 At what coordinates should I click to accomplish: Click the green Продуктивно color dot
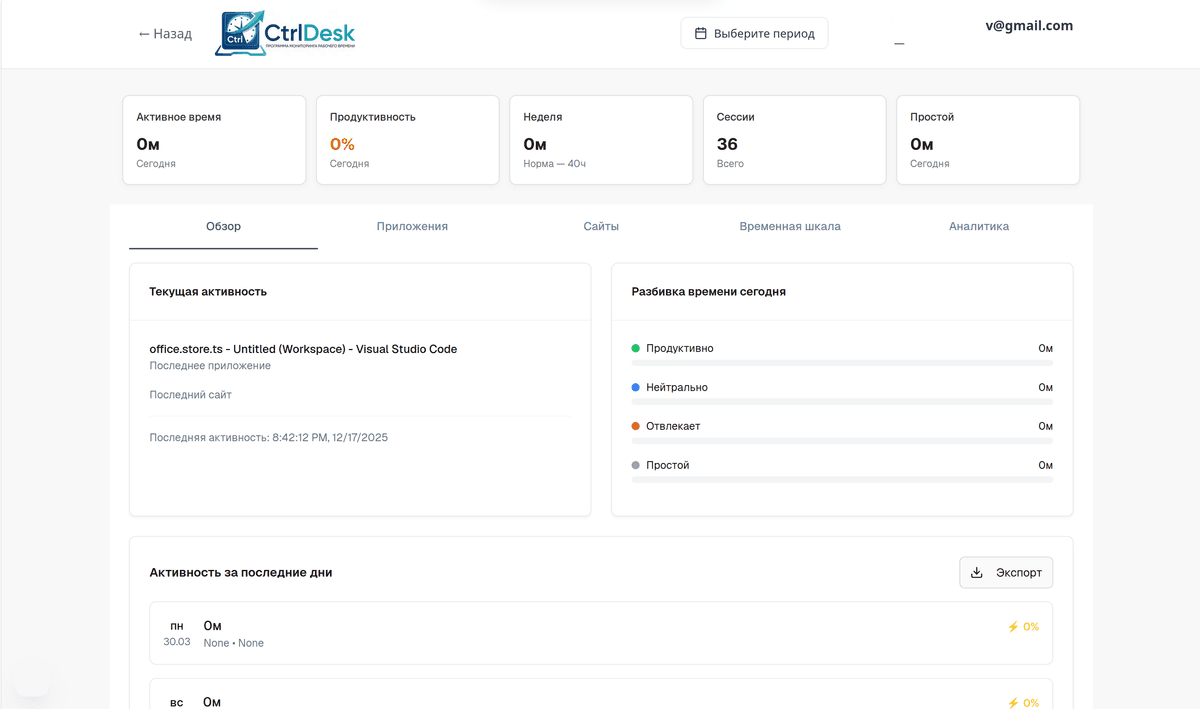pos(636,348)
